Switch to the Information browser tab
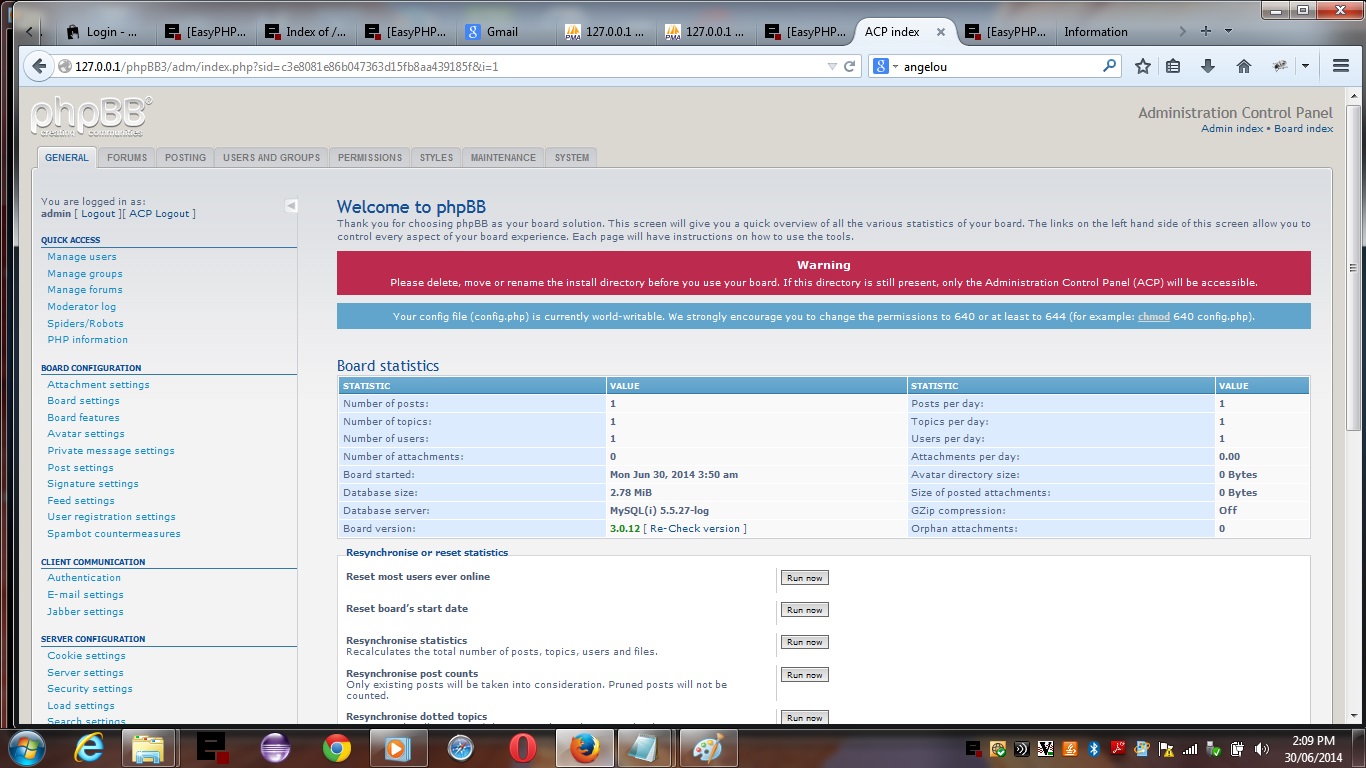This screenshot has width=1366, height=768. point(1111,32)
